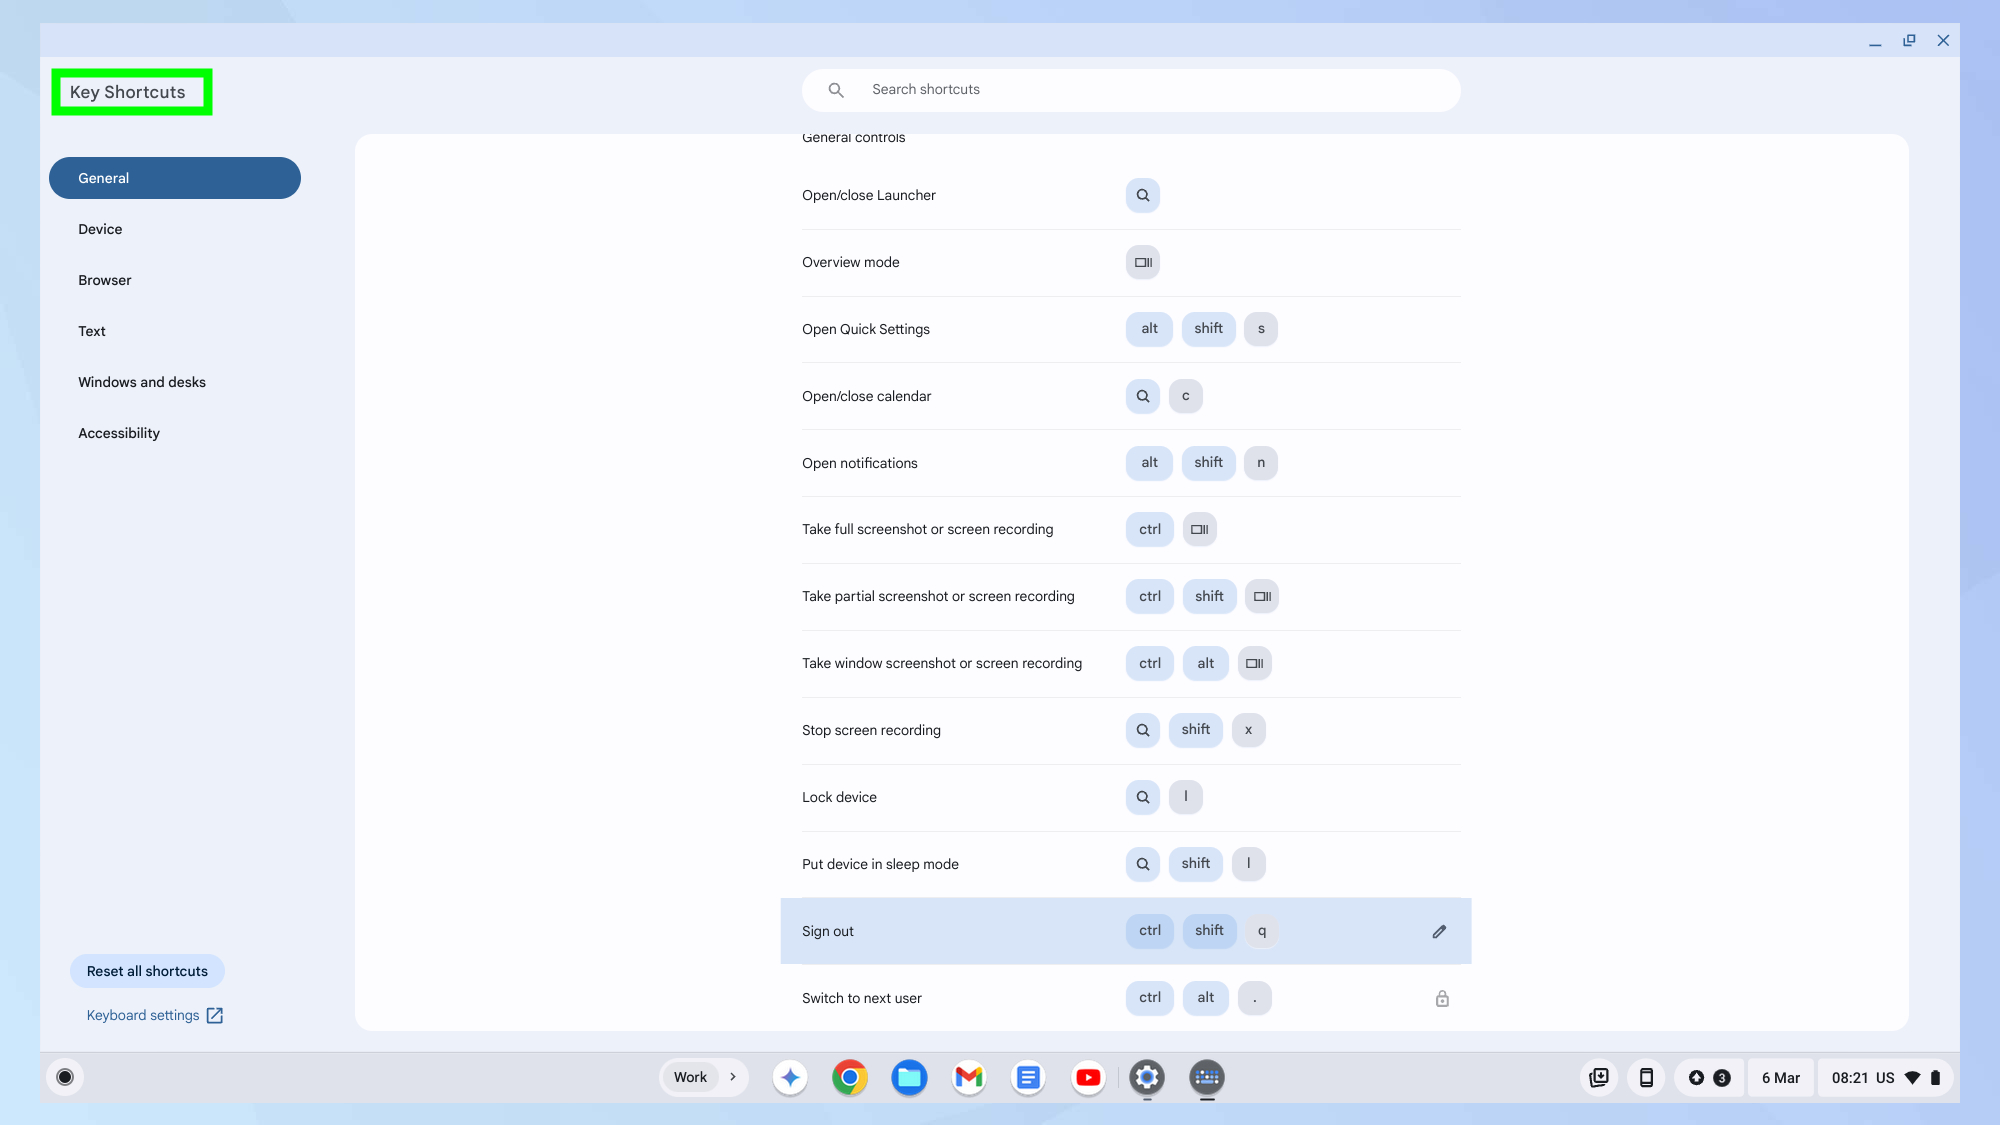2000x1125 pixels.
Task: Click Reset all shortcuts button
Action: pos(147,971)
